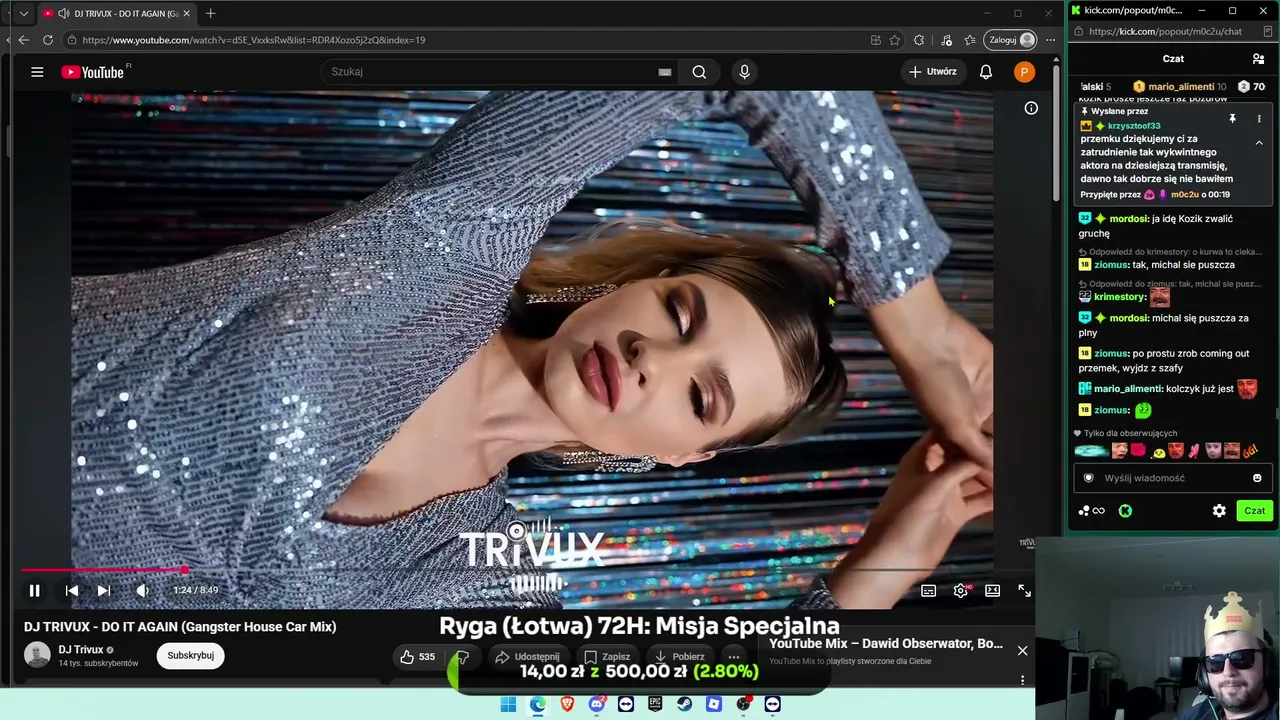Click the Utwórz create button

click(932, 72)
